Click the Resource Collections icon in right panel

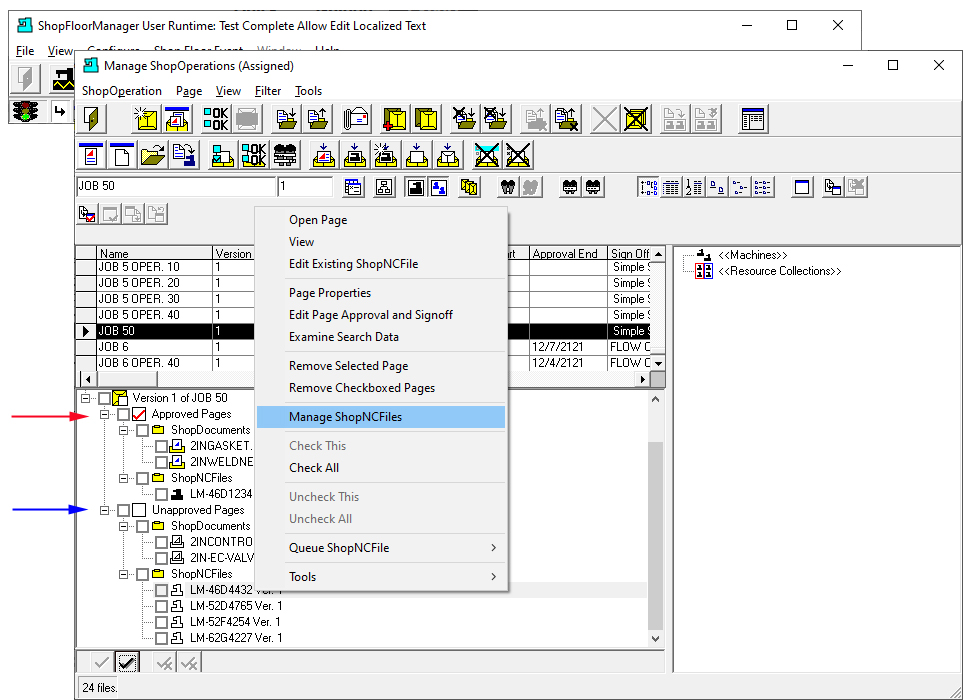coord(704,271)
